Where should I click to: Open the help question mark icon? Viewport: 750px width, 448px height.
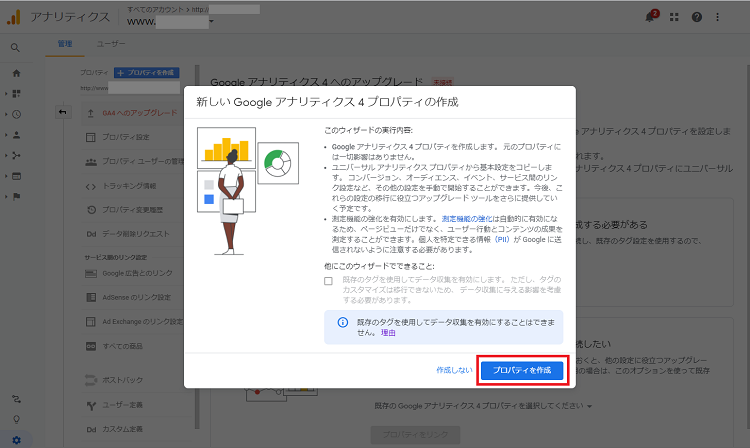pyautogui.click(x=697, y=17)
